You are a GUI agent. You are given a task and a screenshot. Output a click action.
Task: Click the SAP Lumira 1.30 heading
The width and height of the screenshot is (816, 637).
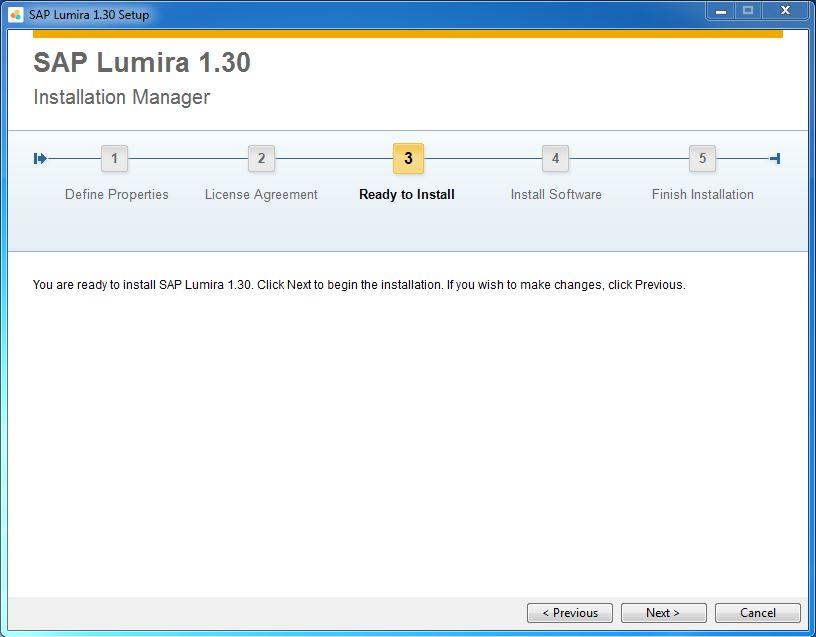coord(142,62)
